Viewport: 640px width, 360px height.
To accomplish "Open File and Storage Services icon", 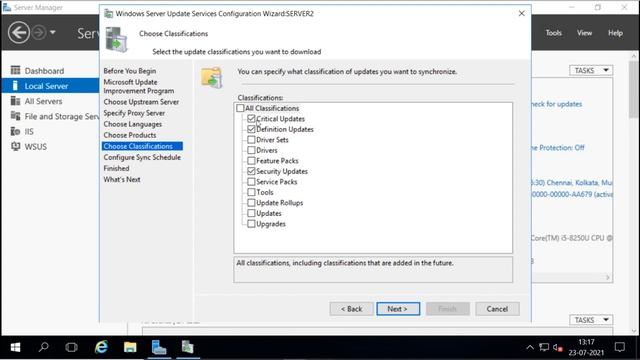I will [x=16, y=116].
